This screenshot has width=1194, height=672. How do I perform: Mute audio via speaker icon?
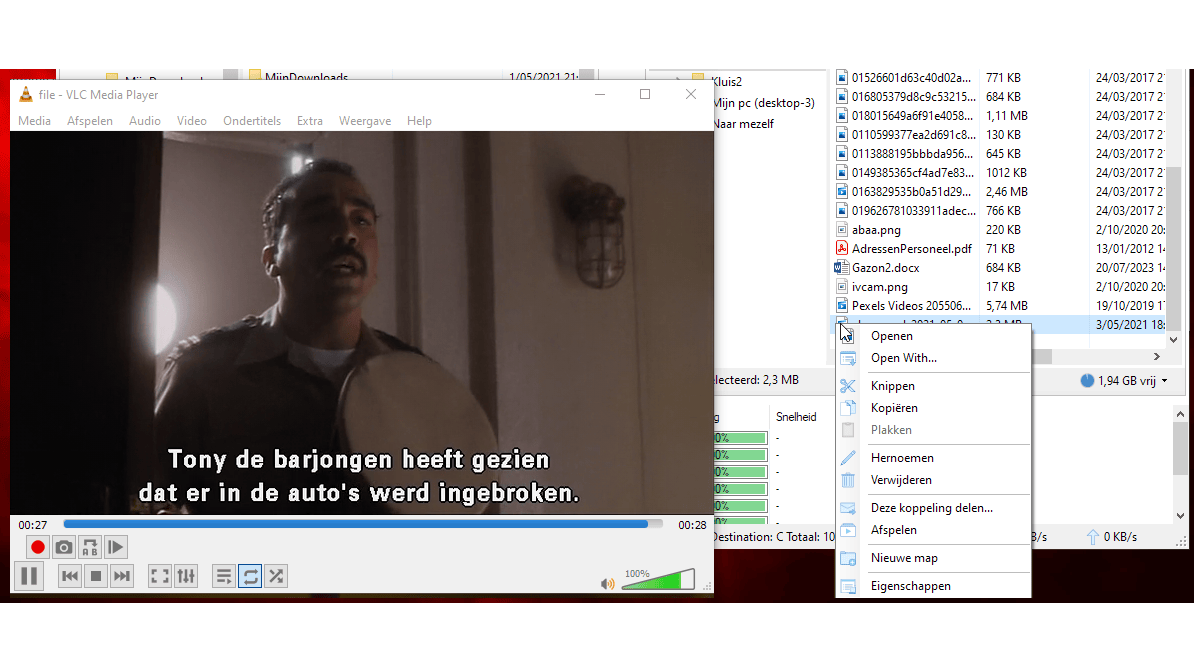pyautogui.click(x=608, y=584)
